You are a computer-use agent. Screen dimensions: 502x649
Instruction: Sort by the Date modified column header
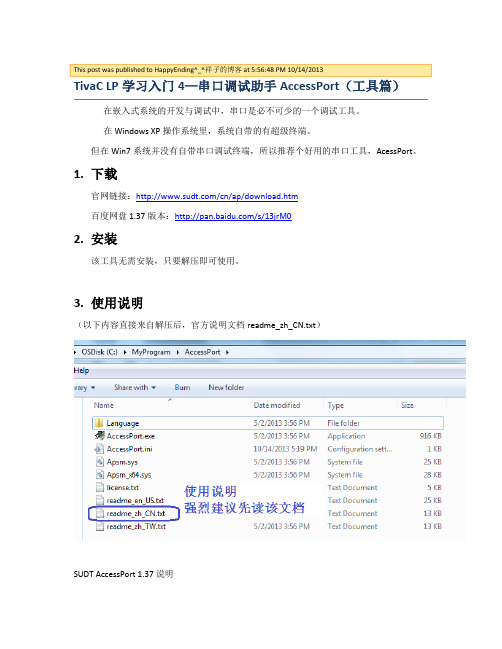coord(277,405)
